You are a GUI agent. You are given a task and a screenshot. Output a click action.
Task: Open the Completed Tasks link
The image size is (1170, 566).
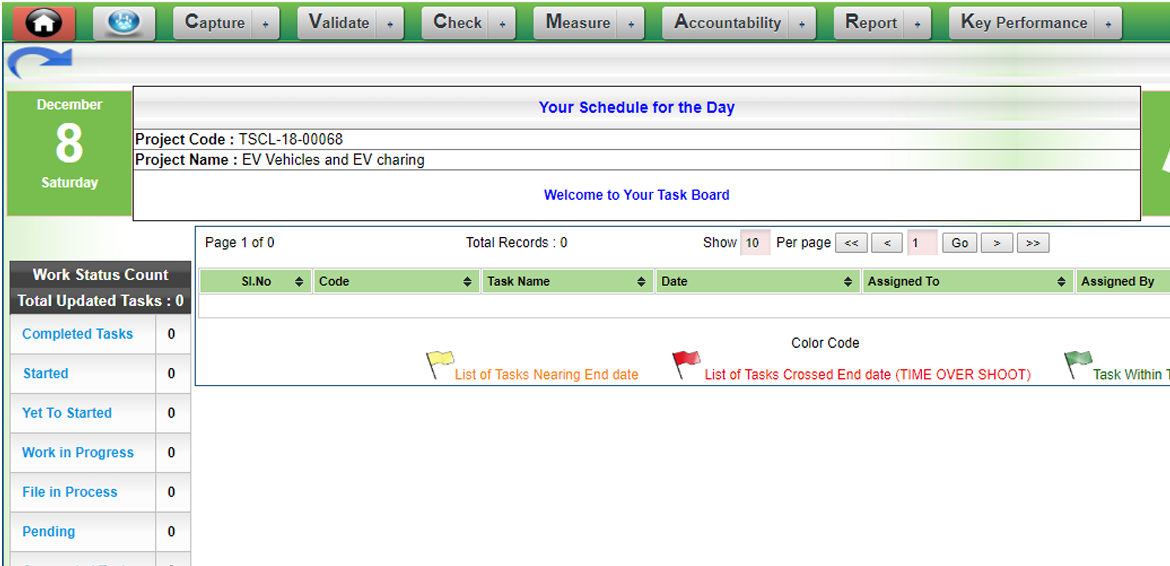click(x=77, y=334)
